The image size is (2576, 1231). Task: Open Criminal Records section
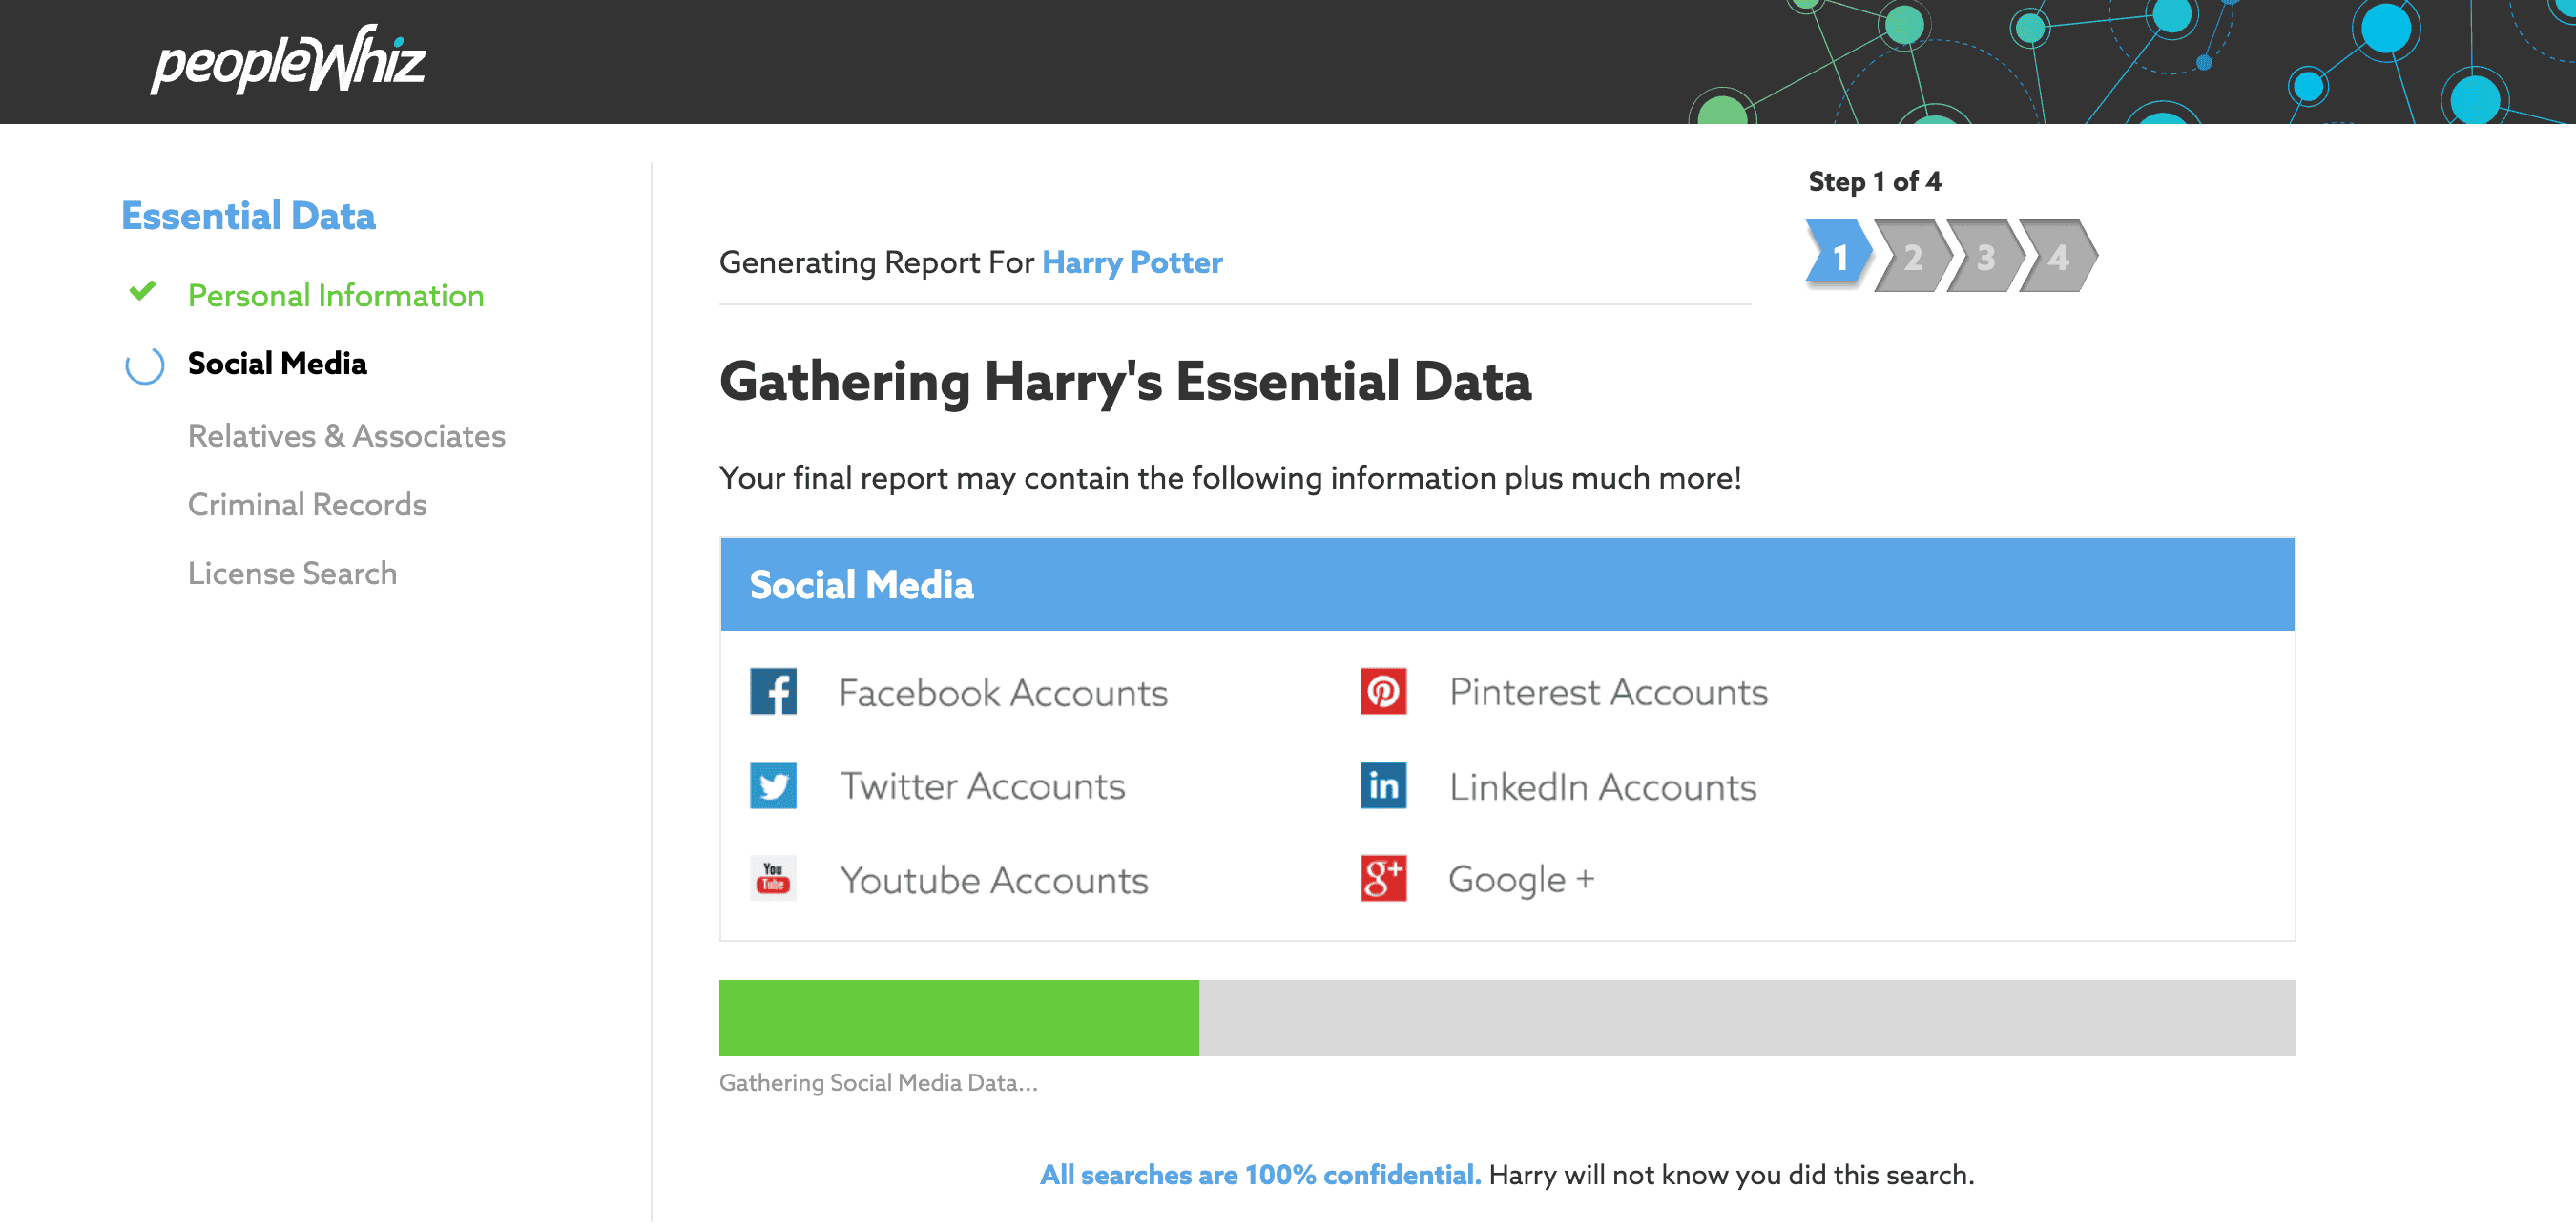pos(307,505)
